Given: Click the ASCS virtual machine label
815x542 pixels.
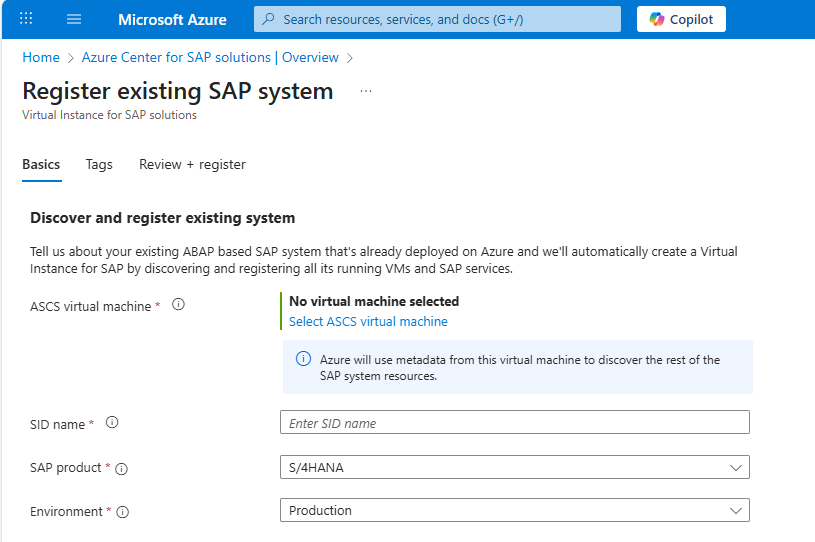Looking at the screenshot, I should pyautogui.click(x=90, y=307).
